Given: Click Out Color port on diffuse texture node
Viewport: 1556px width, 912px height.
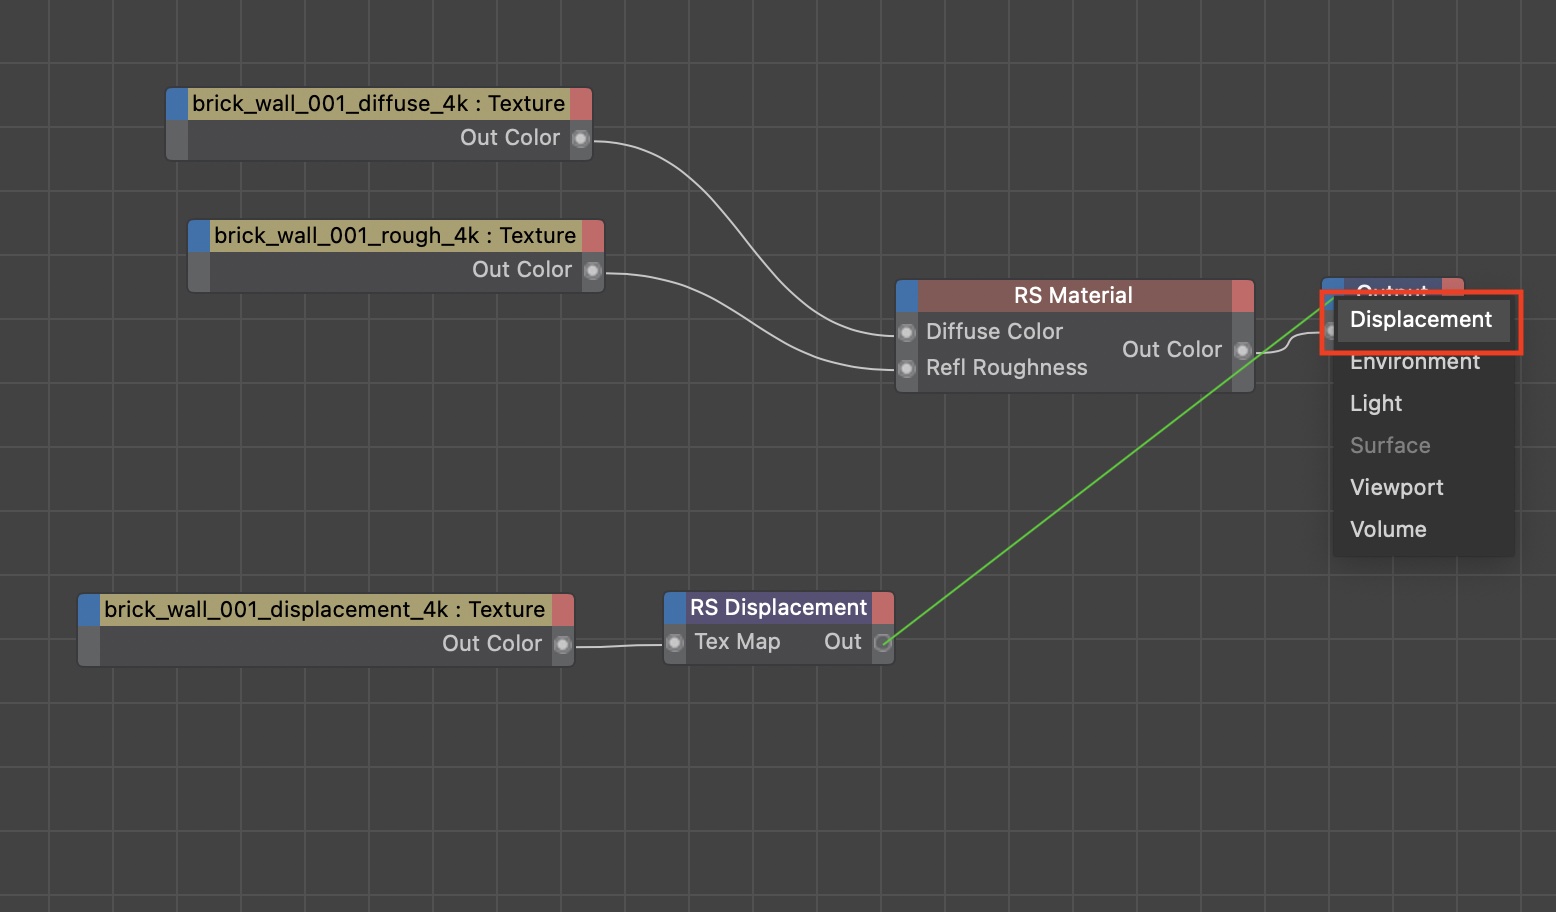Looking at the screenshot, I should (580, 138).
